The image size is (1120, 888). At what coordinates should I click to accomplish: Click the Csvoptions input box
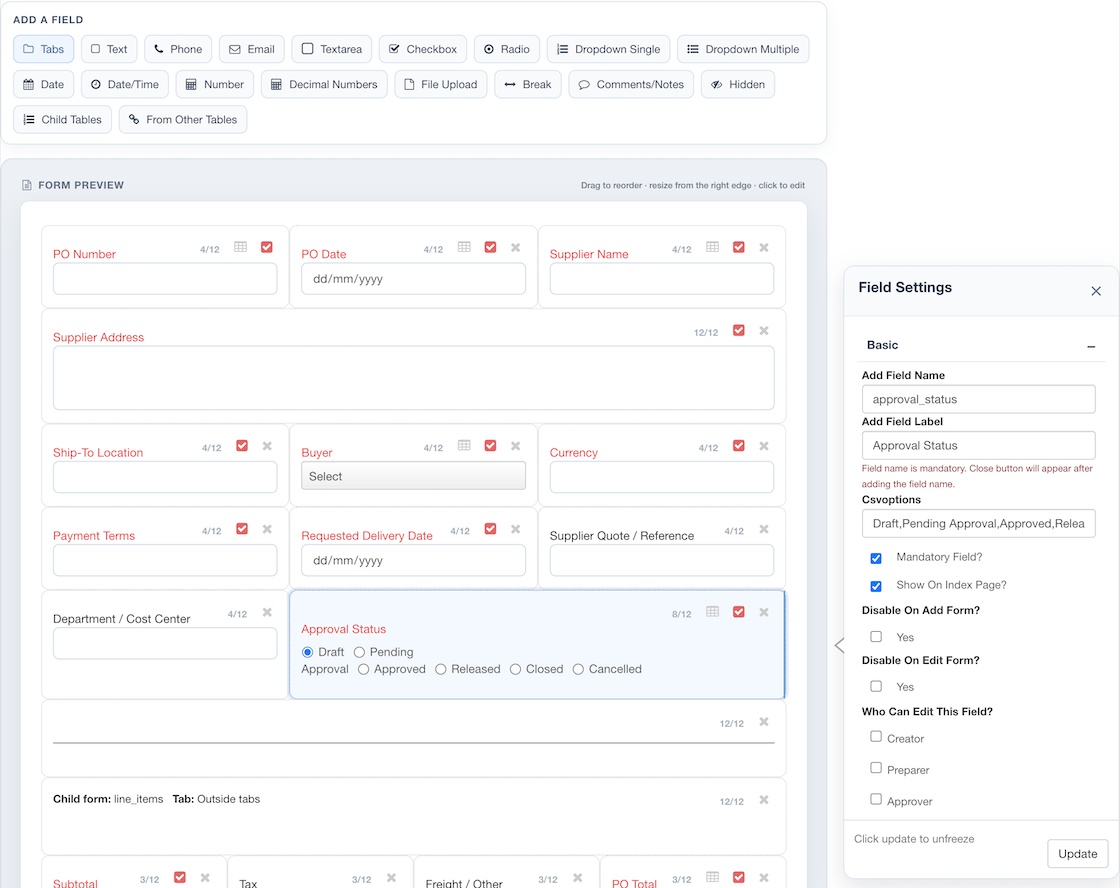978,524
